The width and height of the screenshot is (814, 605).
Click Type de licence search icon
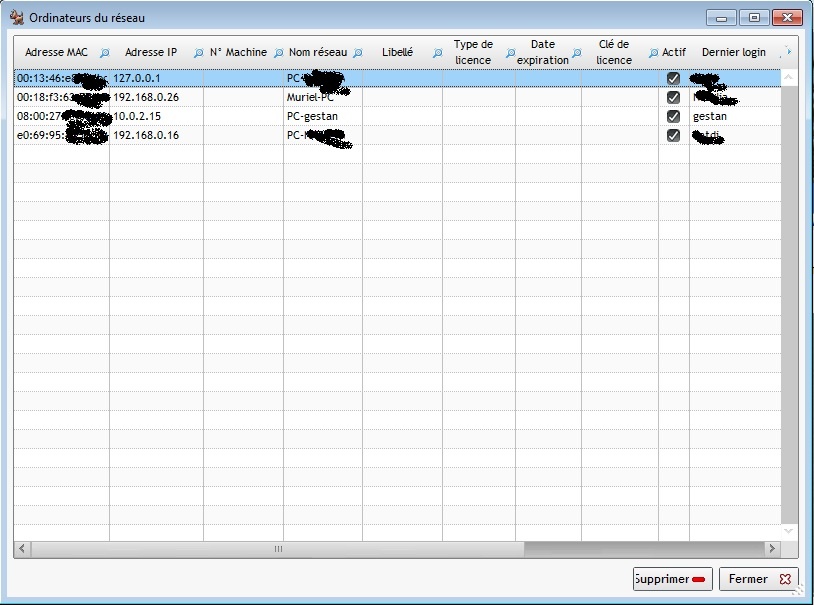[510, 53]
